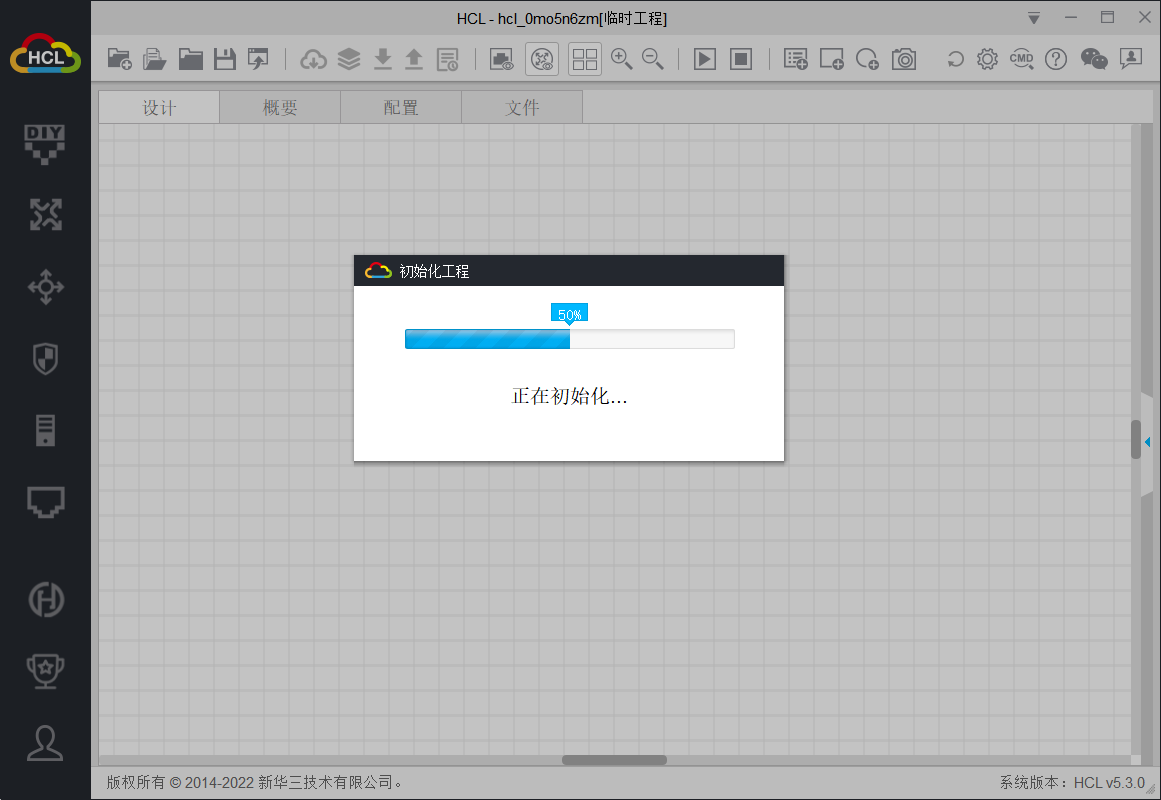Image resolution: width=1161 pixels, height=800 pixels.
Task: Add an ellipse shape with circle-plus icon
Action: (x=867, y=59)
